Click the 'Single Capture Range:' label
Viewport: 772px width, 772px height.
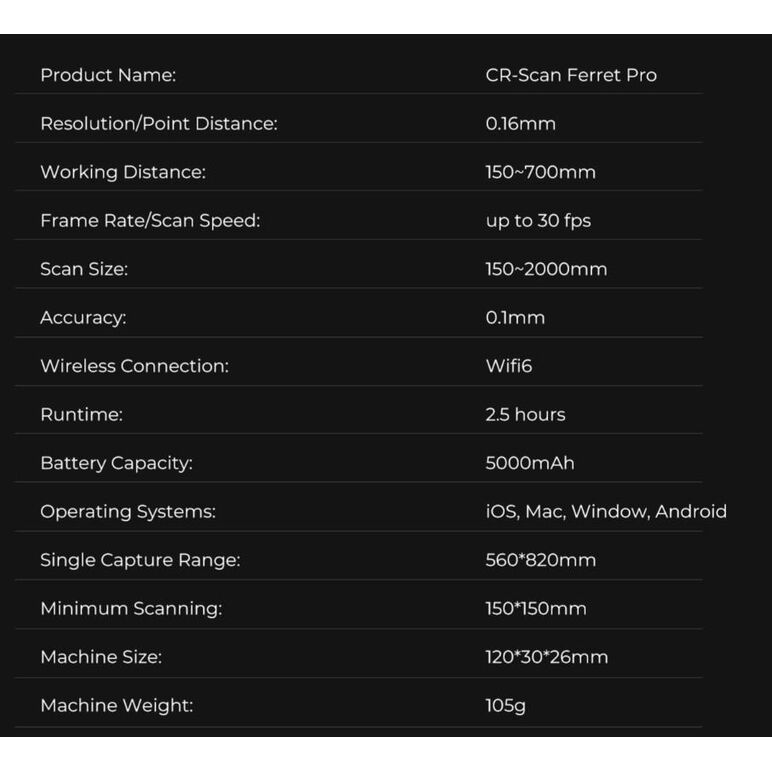pyautogui.click(x=140, y=560)
